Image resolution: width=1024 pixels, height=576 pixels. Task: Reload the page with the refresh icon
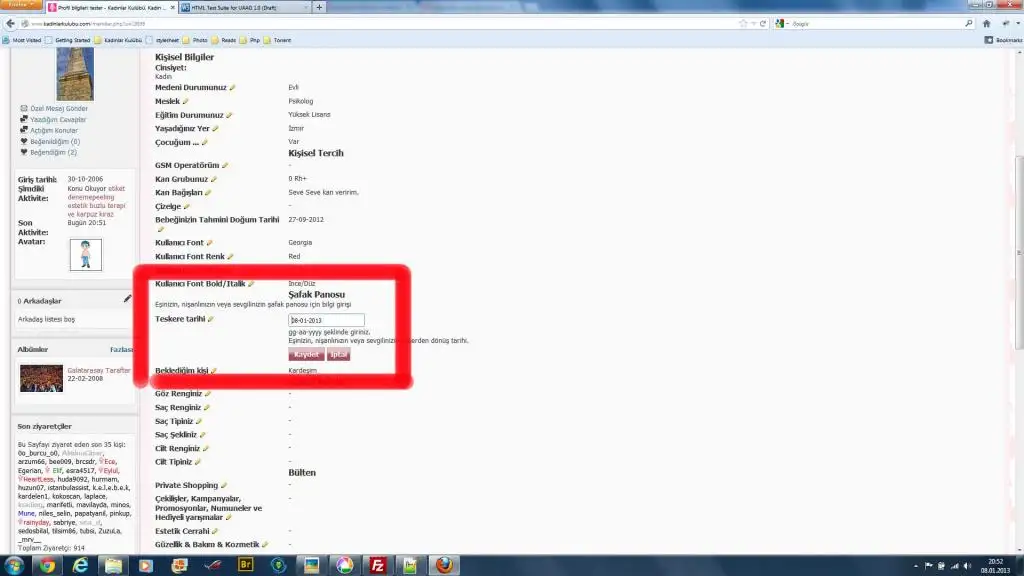click(x=763, y=24)
